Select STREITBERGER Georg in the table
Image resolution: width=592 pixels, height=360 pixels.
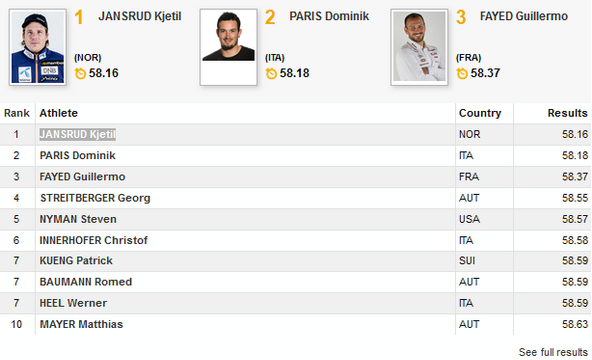tap(95, 198)
